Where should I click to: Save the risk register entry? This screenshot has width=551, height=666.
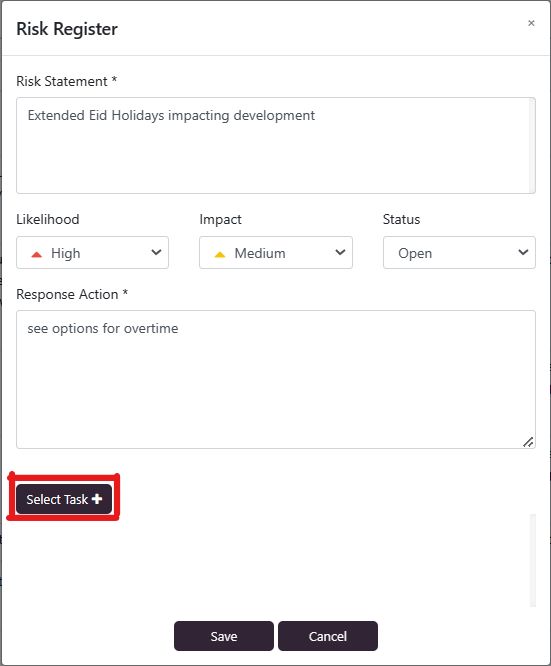pyautogui.click(x=224, y=636)
